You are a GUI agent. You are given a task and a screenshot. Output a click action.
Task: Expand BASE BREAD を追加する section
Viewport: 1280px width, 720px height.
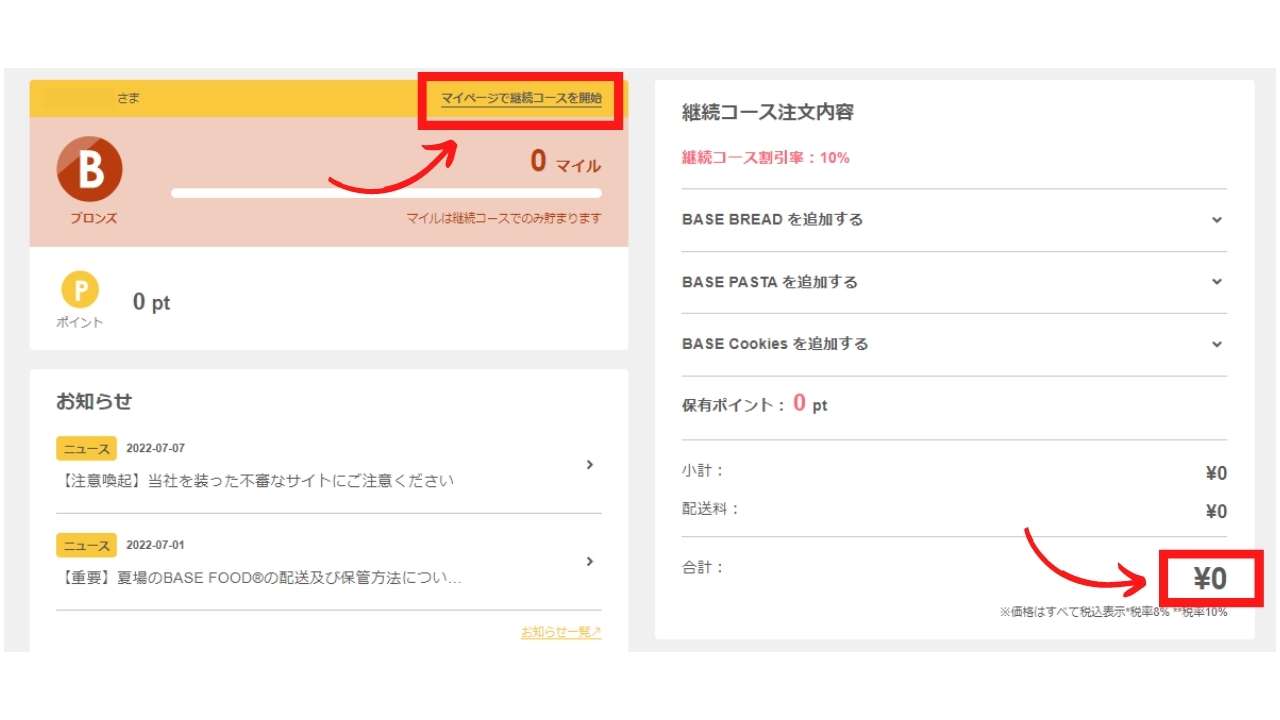coord(954,220)
